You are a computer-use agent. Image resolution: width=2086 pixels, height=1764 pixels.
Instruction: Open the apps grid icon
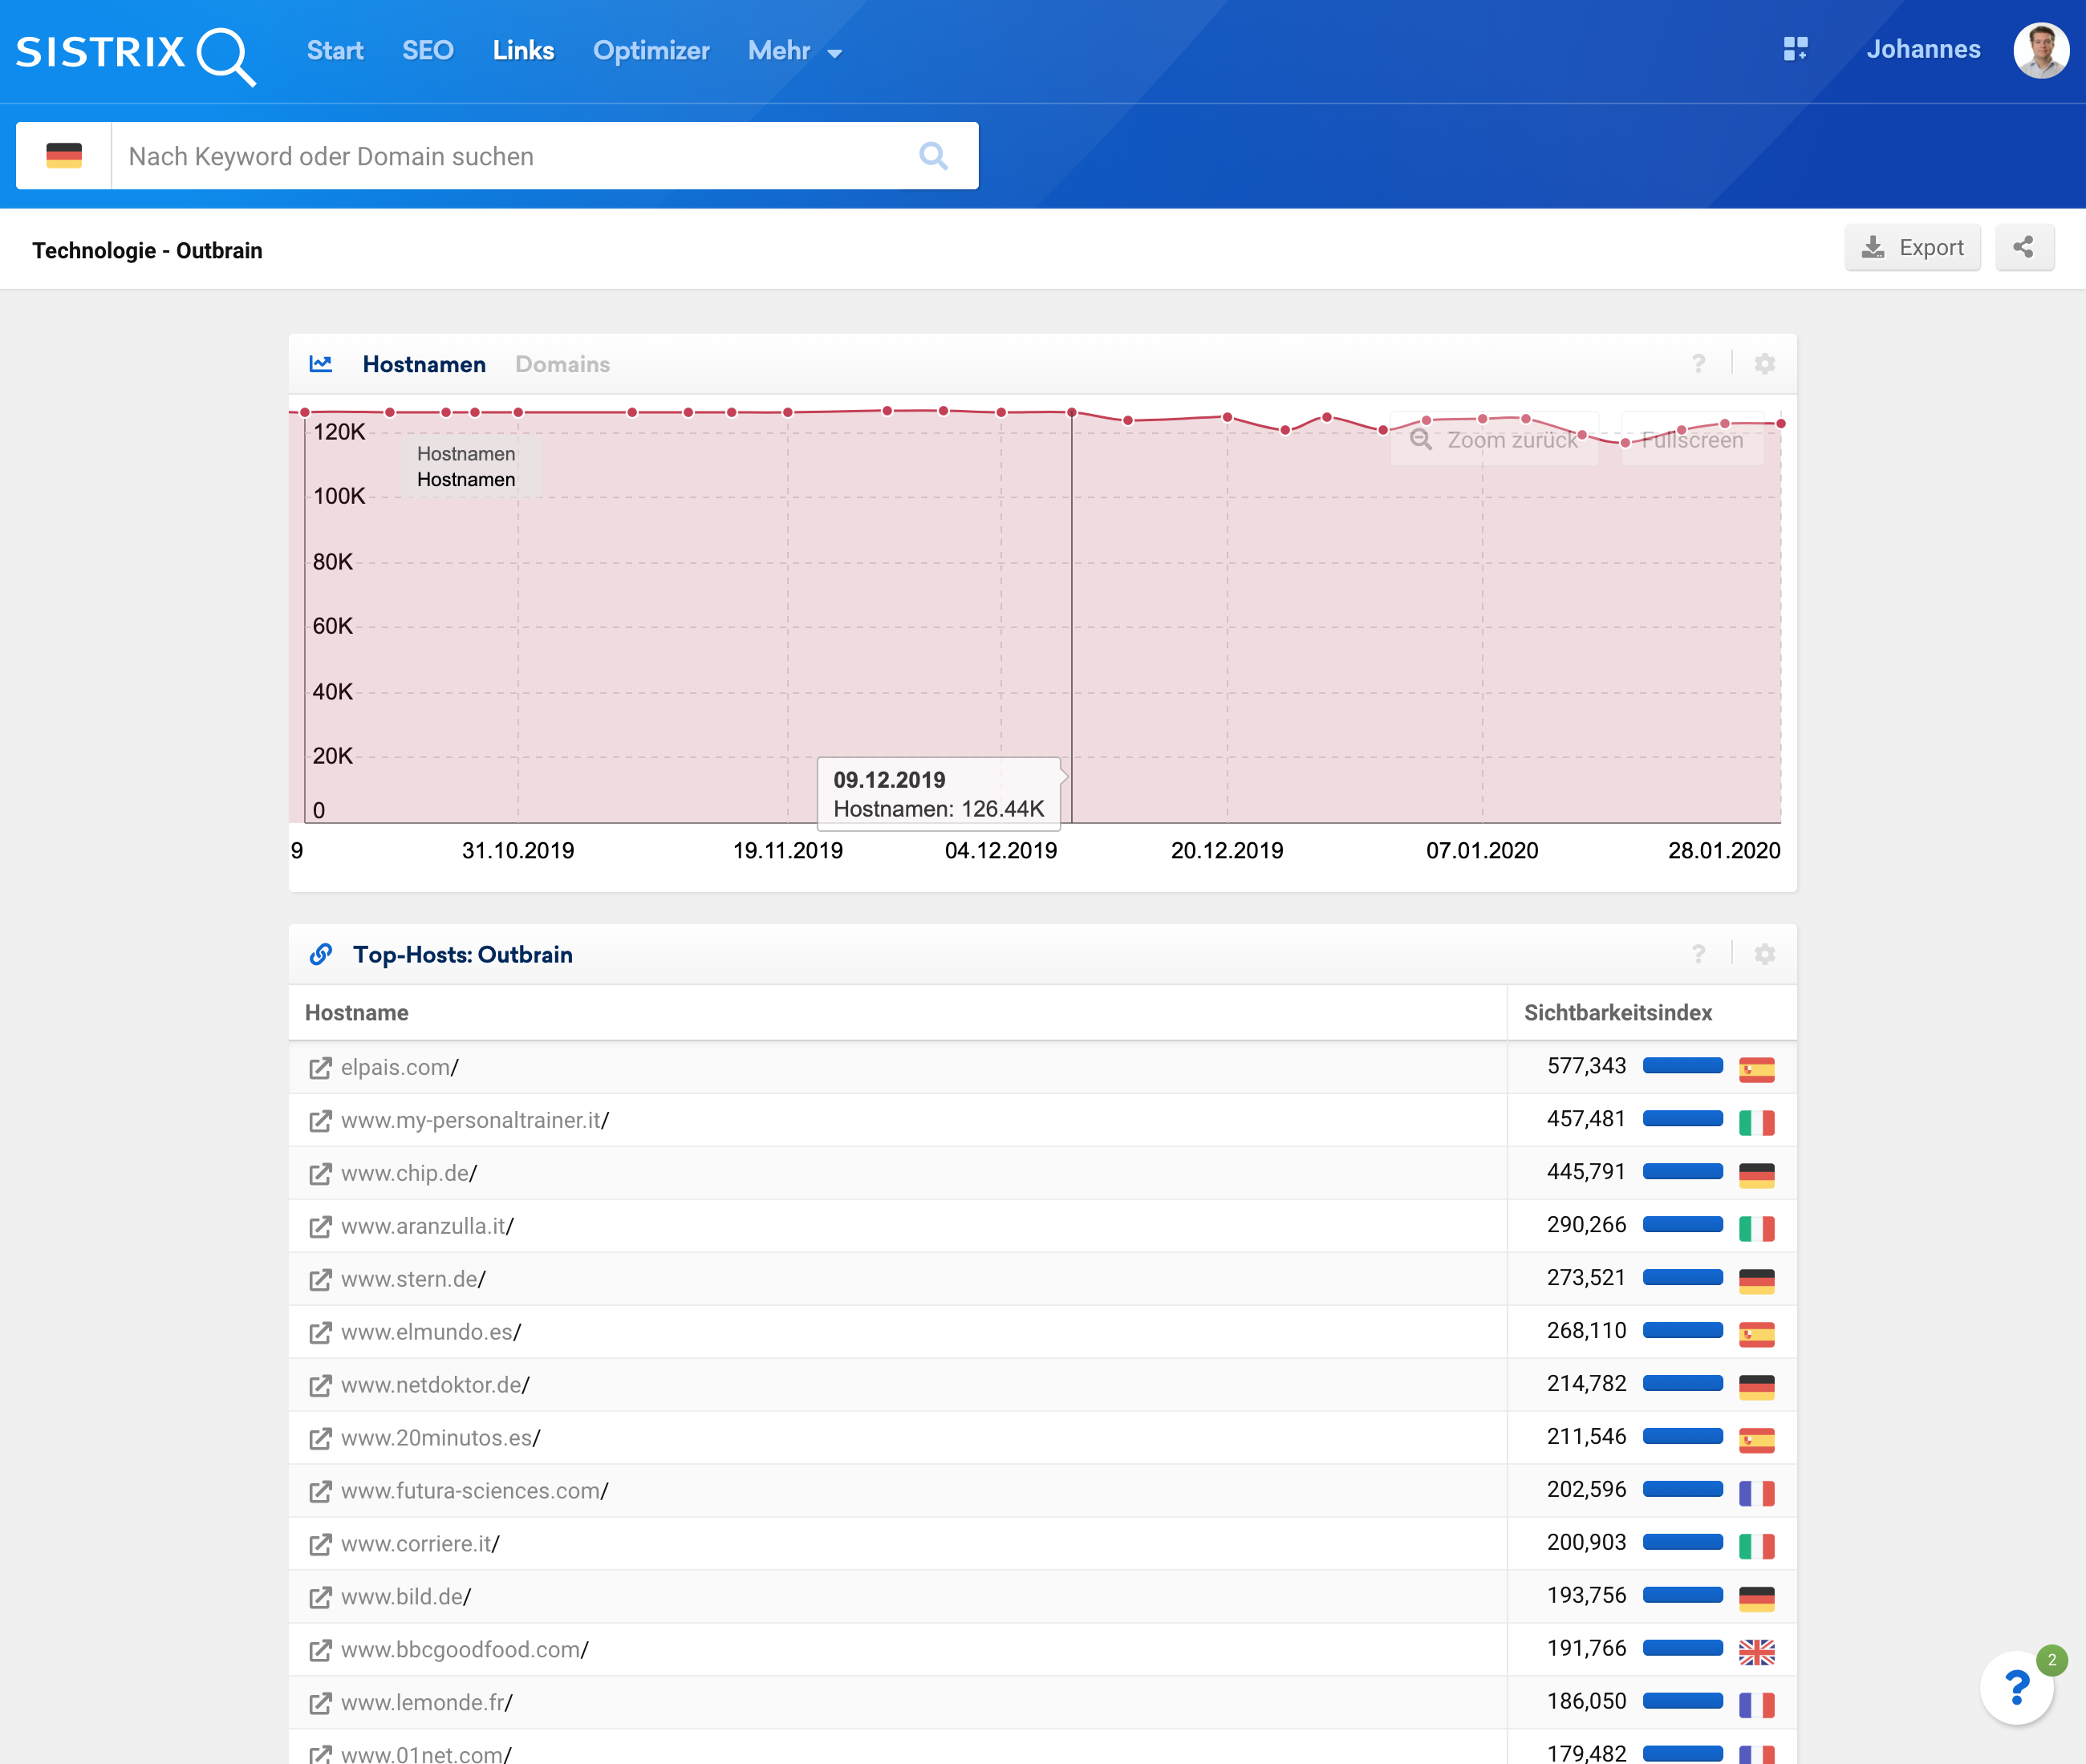pyautogui.click(x=1795, y=49)
